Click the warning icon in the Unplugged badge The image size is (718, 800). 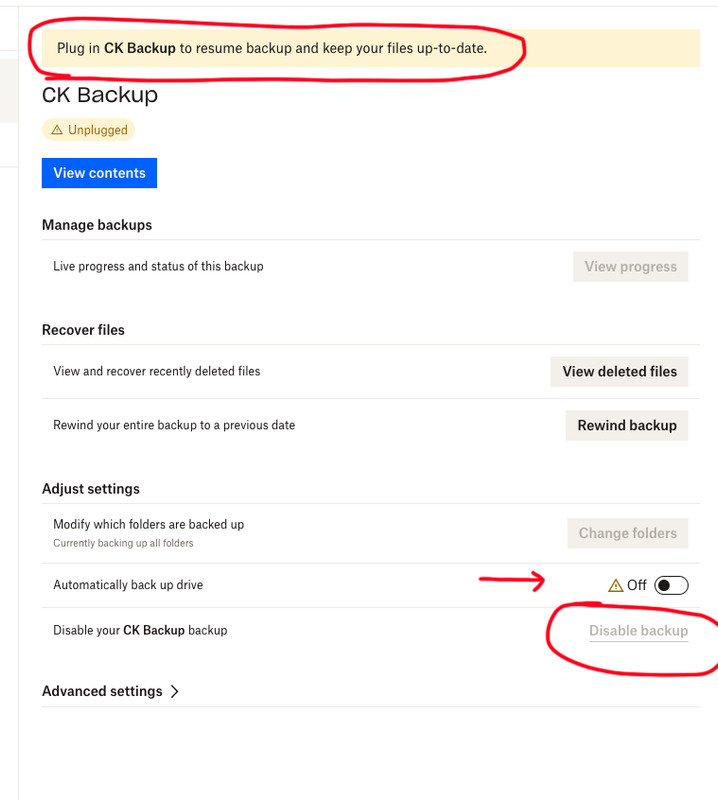click(57, 130)
